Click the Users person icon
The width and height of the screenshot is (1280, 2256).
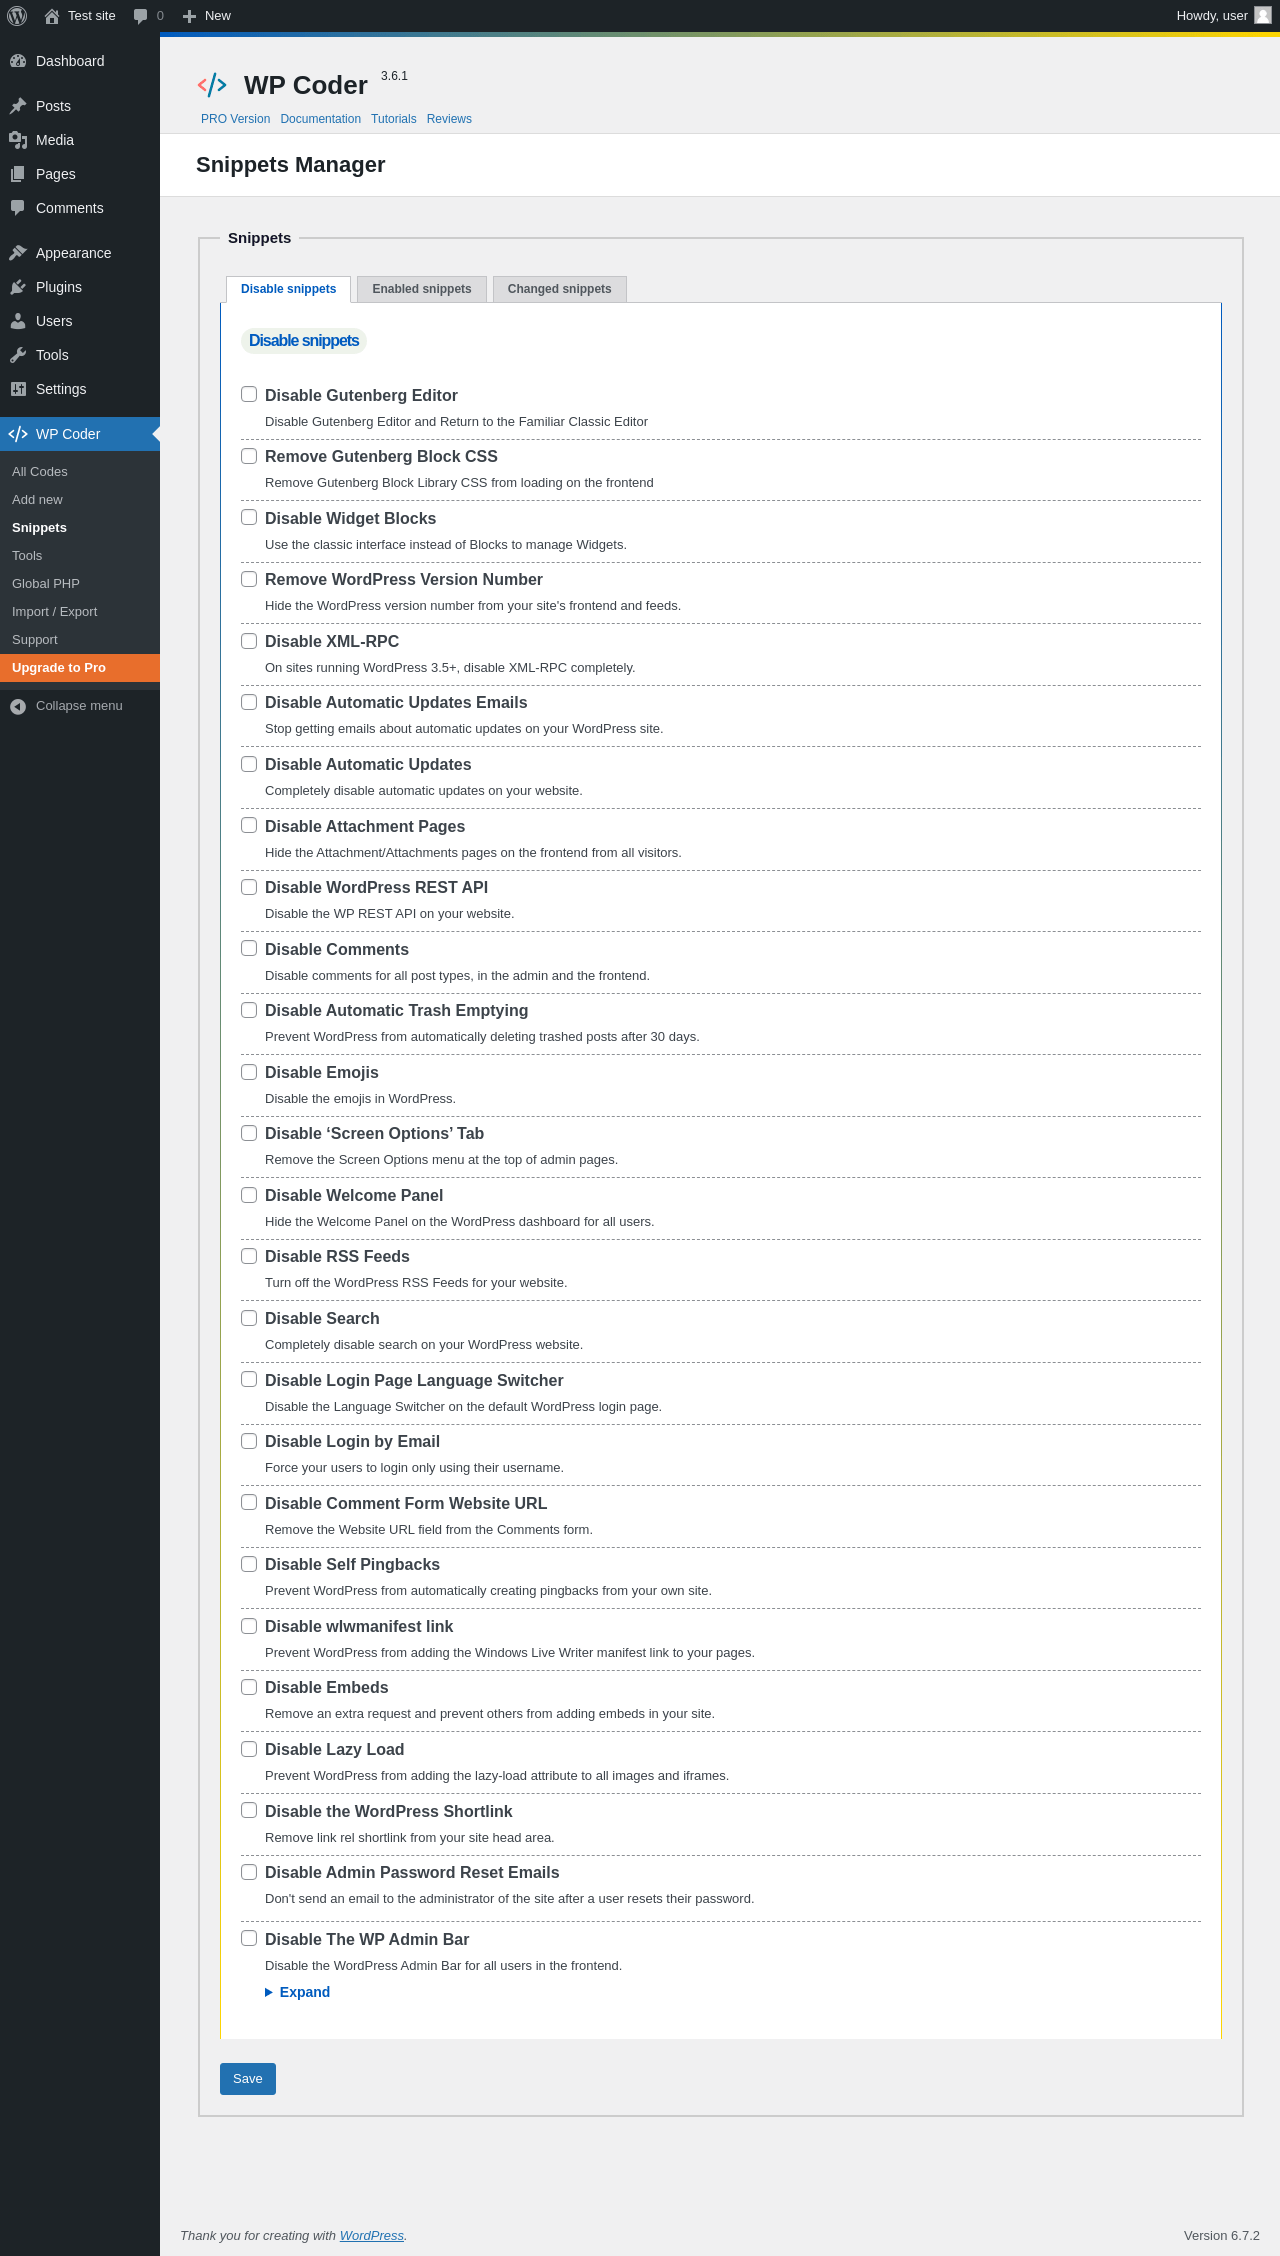[18, 321]
